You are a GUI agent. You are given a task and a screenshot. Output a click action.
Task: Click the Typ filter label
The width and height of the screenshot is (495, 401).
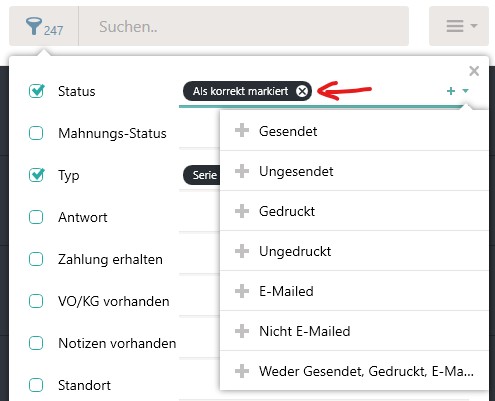point(69,175)
